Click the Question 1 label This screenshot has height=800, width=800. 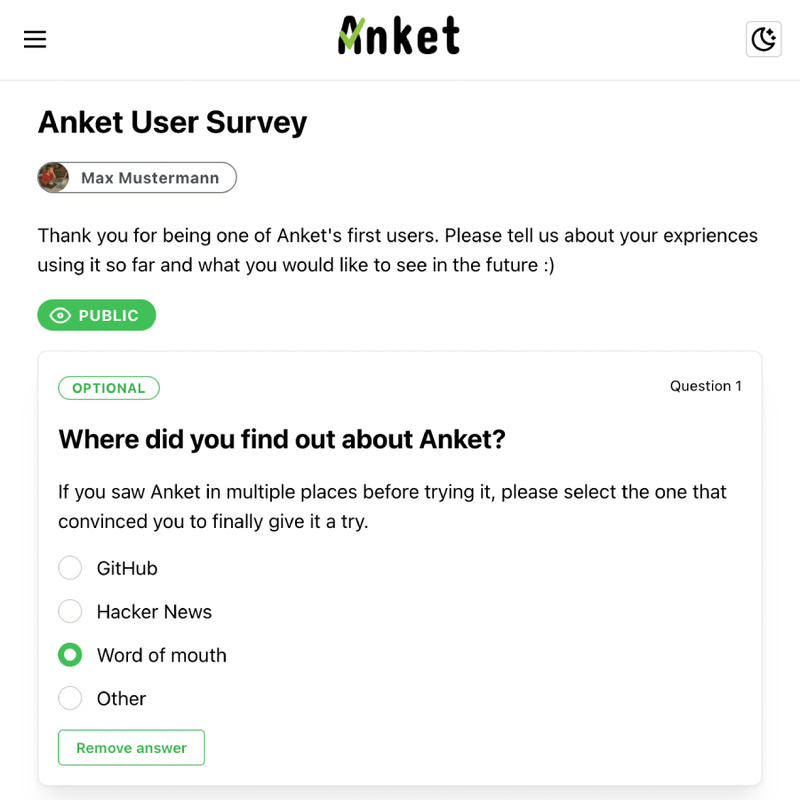[706, 386]
